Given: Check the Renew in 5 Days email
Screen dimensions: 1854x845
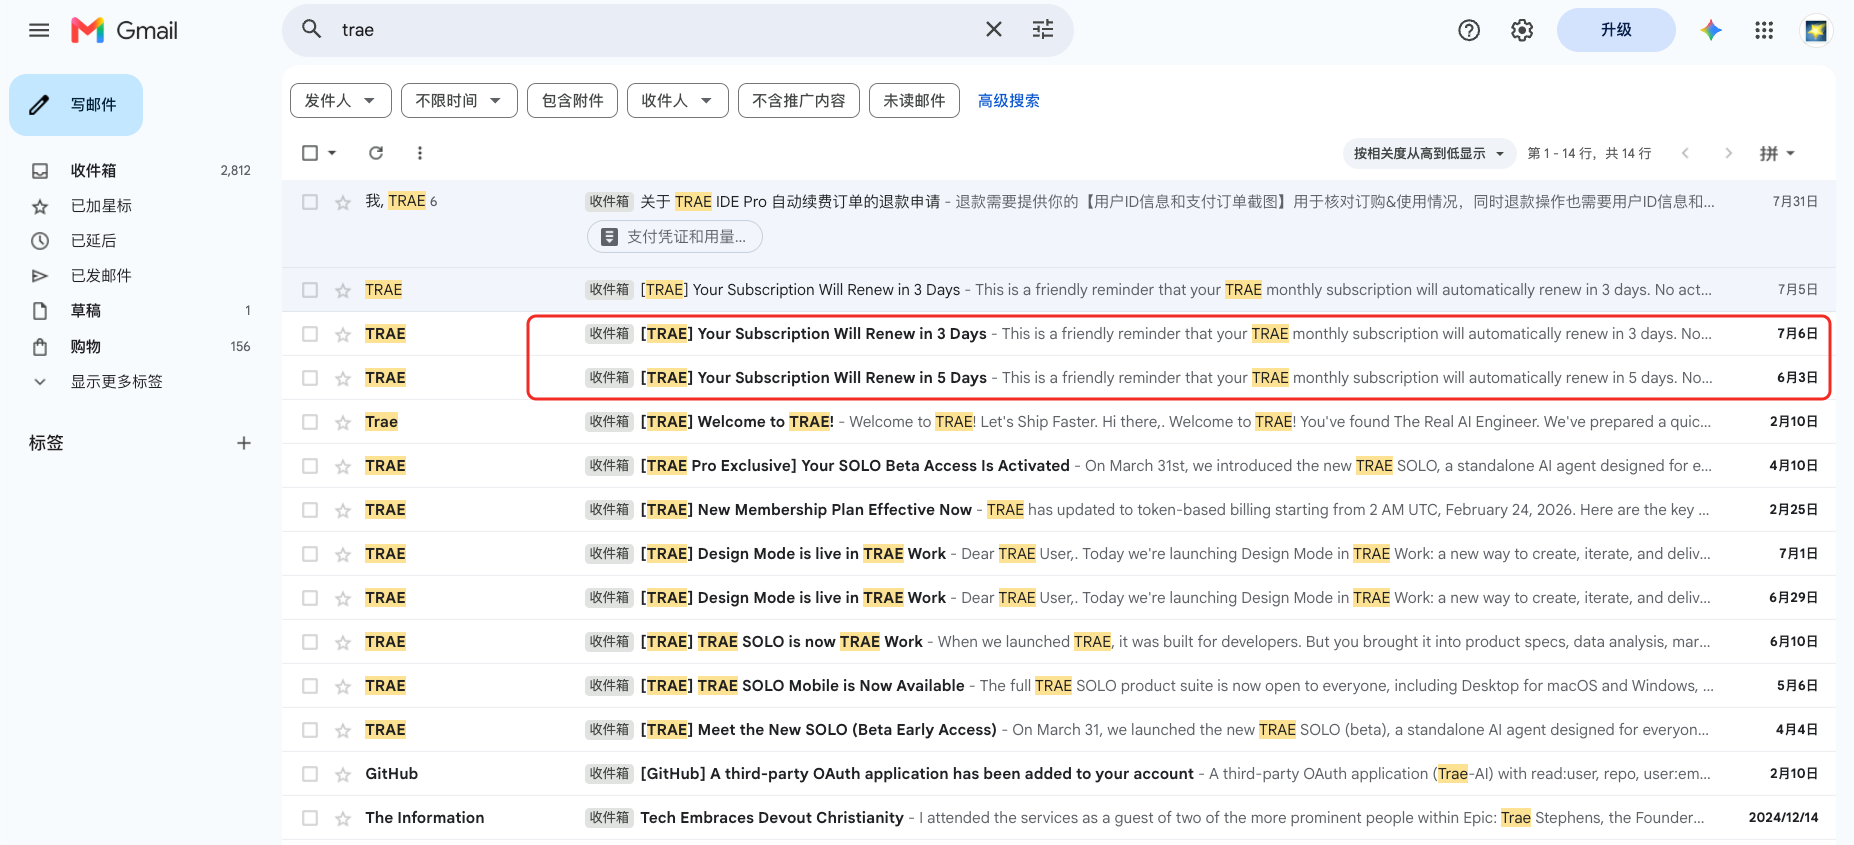Looking at the screenshot, I should coord(310,378).
